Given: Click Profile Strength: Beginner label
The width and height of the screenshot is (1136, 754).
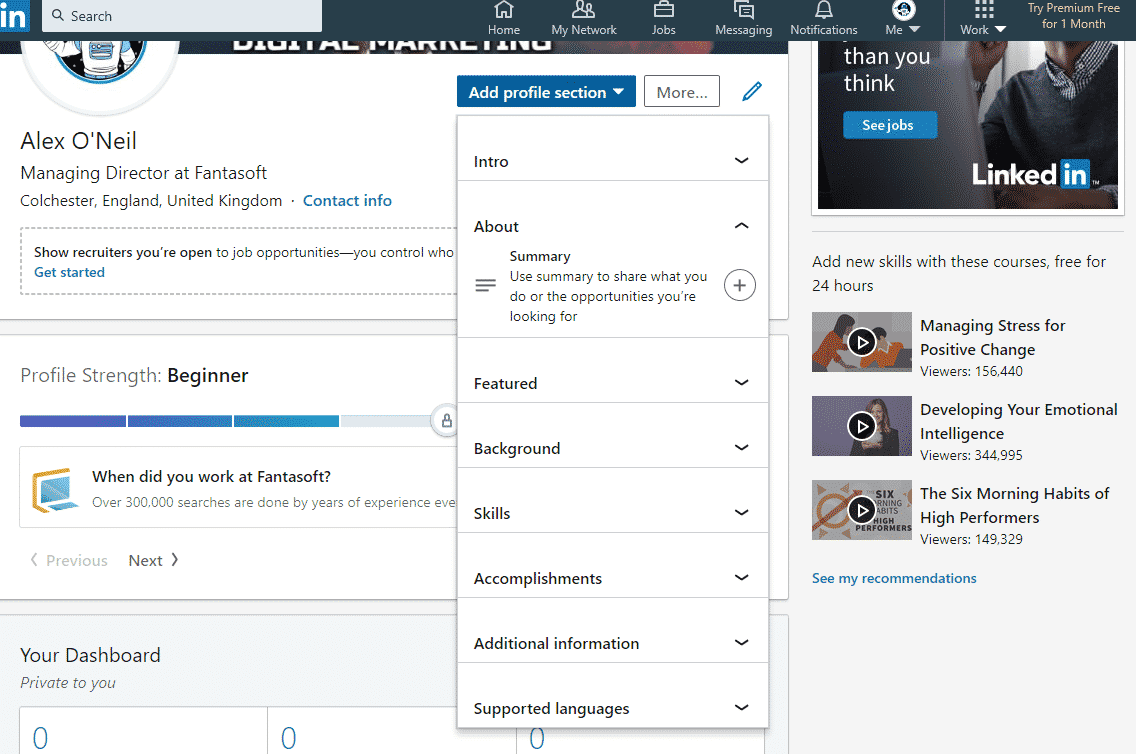Looking at the screenshot, I should [x=134, y=375].
